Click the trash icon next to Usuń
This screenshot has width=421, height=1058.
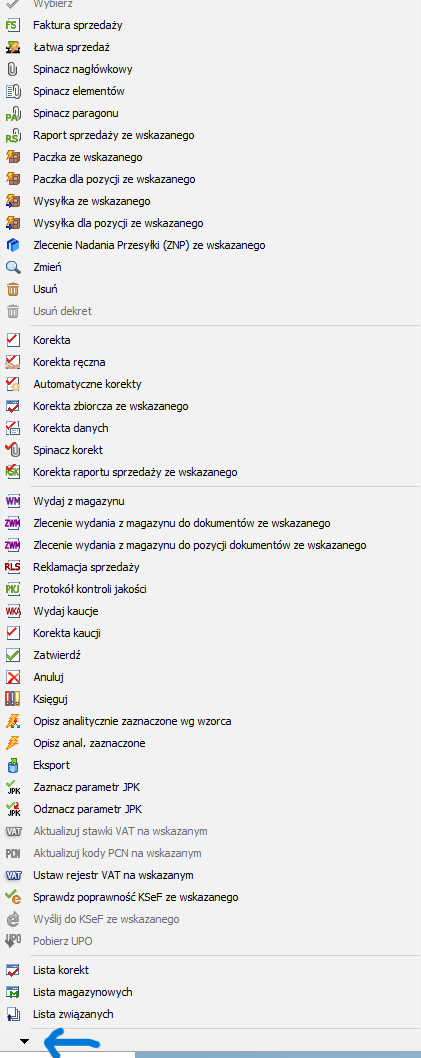click(x=13, y=289)
